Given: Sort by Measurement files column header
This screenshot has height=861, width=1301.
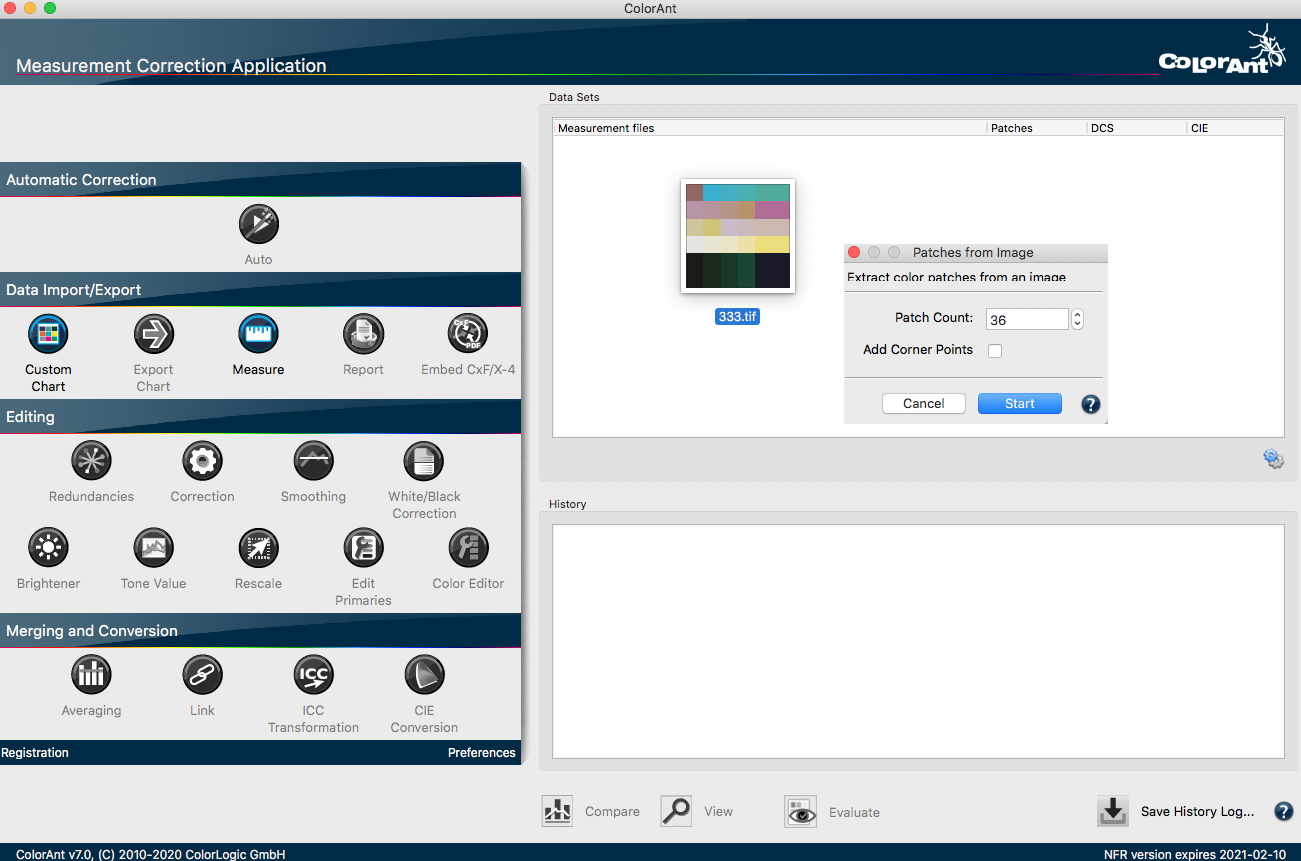Looking at the screenshot, I should tap(769, 128).
